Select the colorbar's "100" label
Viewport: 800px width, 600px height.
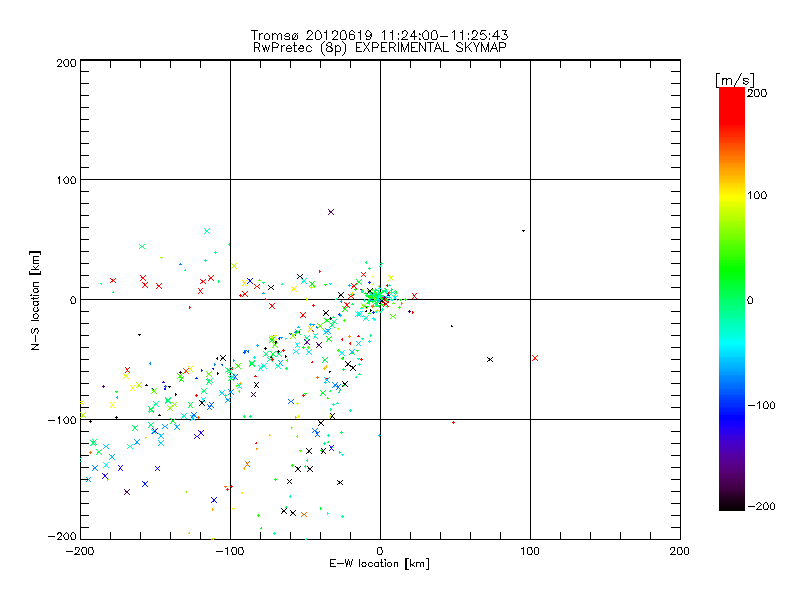(757, 195)
